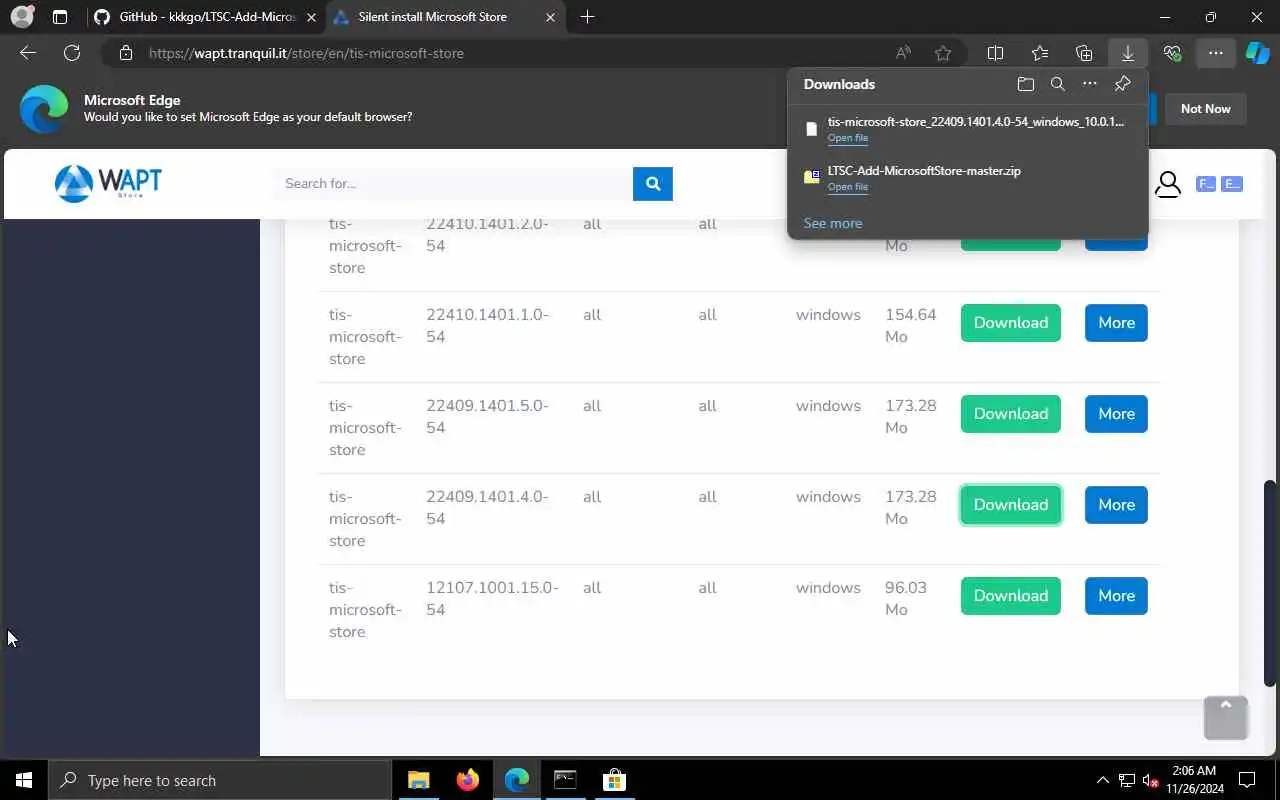The image size is (1280, 800).
Task: Toggle the Downloads toolbar button
Action: coord(1128,53)
